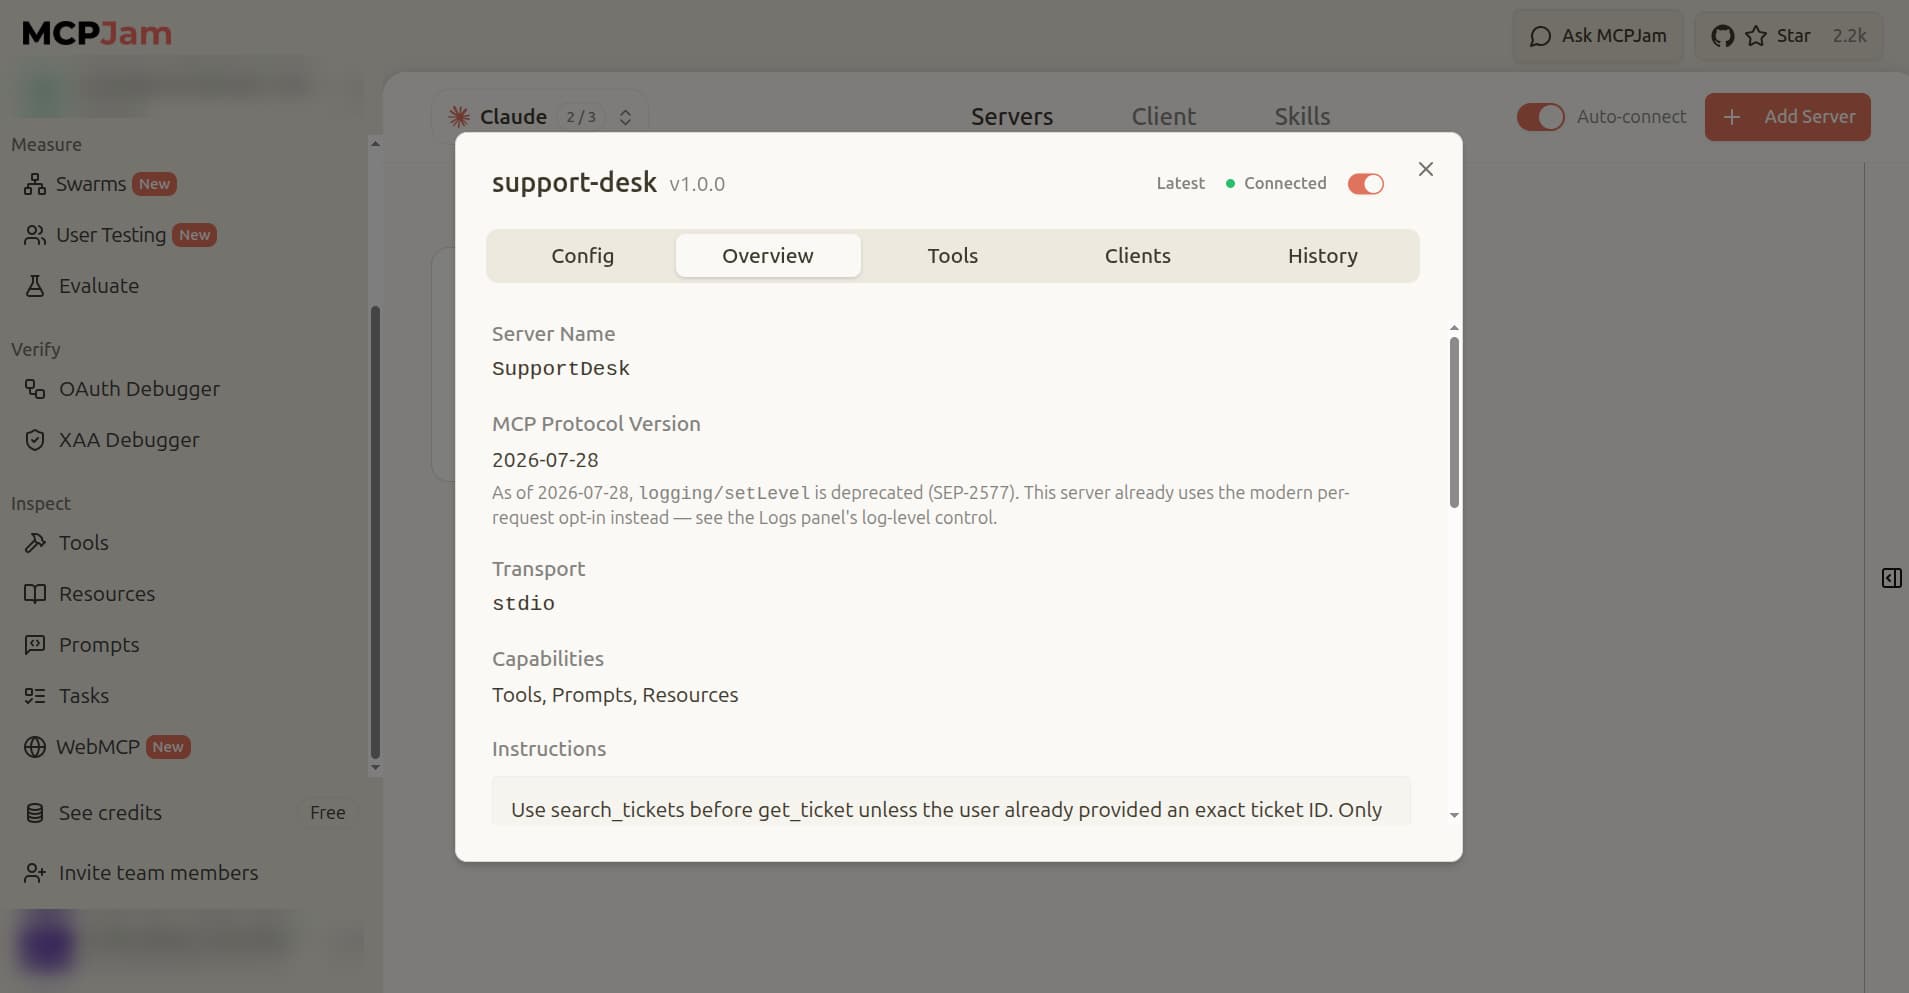1909x993 pixels.
Task: Open WebMCP globe icon
Action: coord(35,747)
